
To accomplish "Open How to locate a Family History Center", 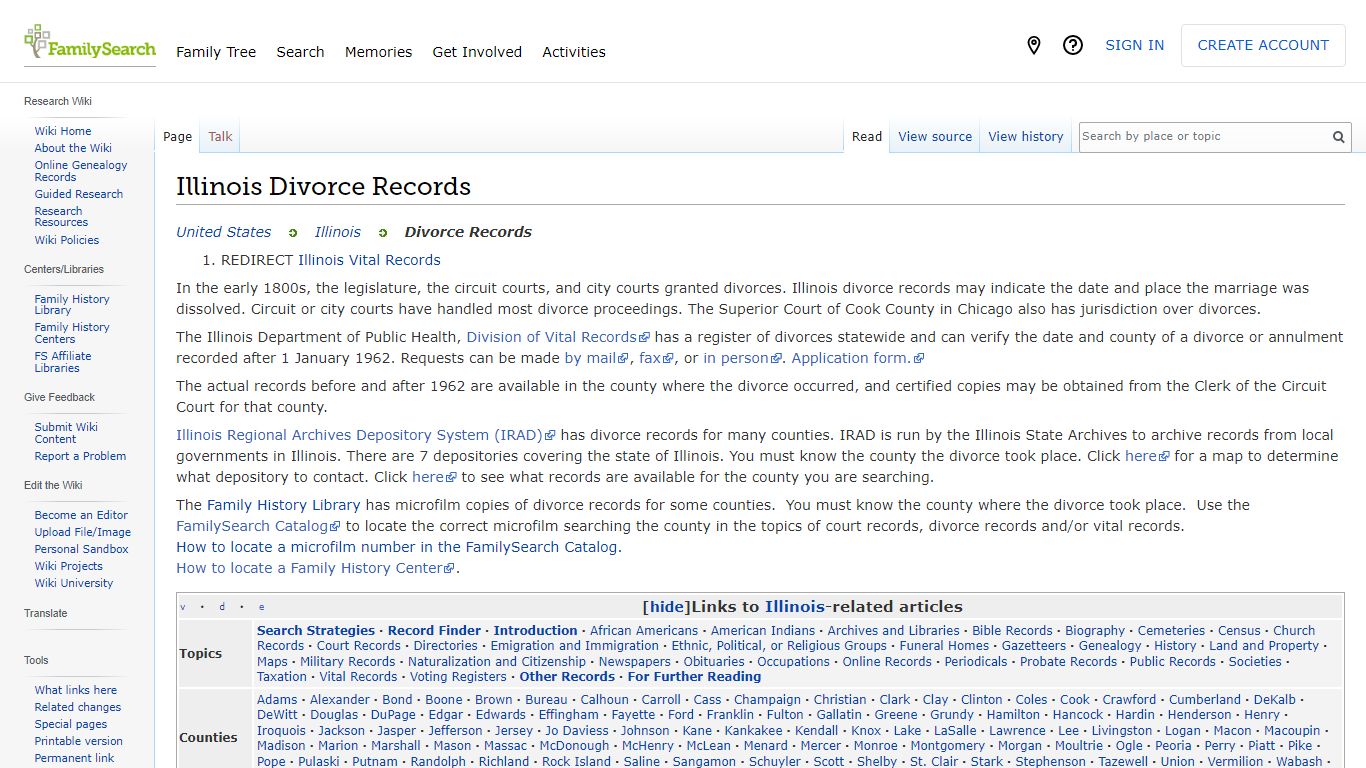I will tap(316, 568).
